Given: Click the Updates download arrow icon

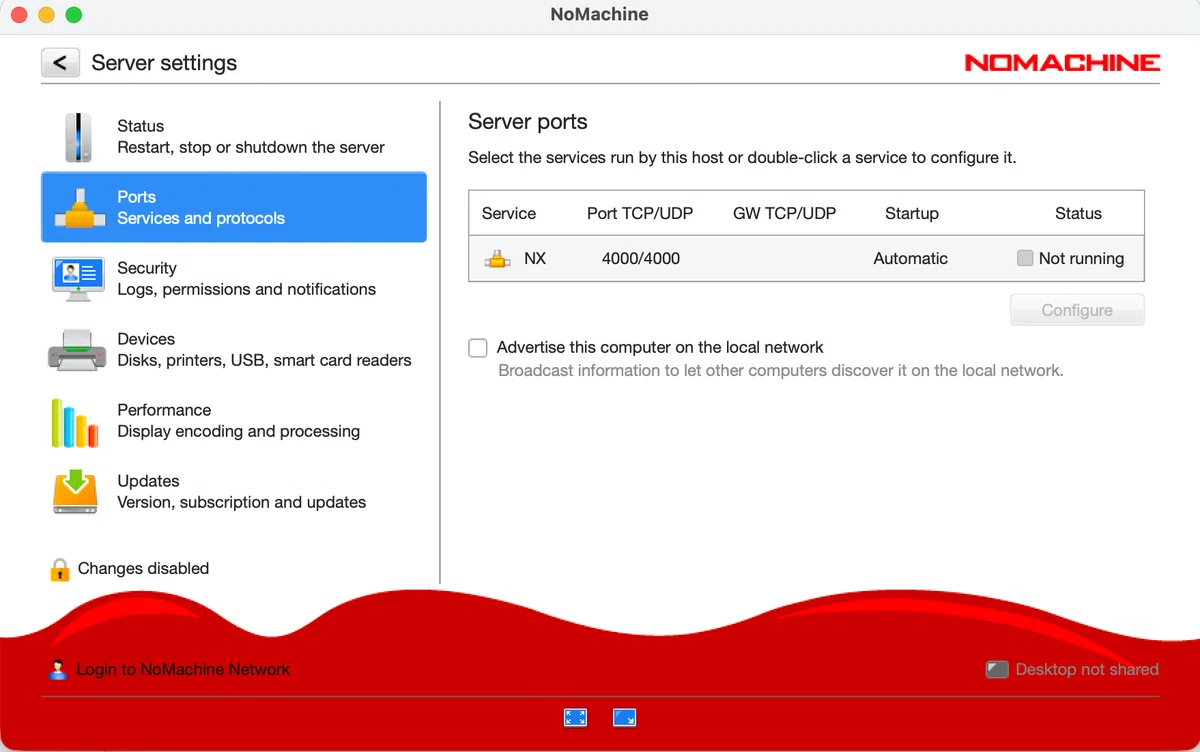Looking at the screenshot, I should point(75,492).
